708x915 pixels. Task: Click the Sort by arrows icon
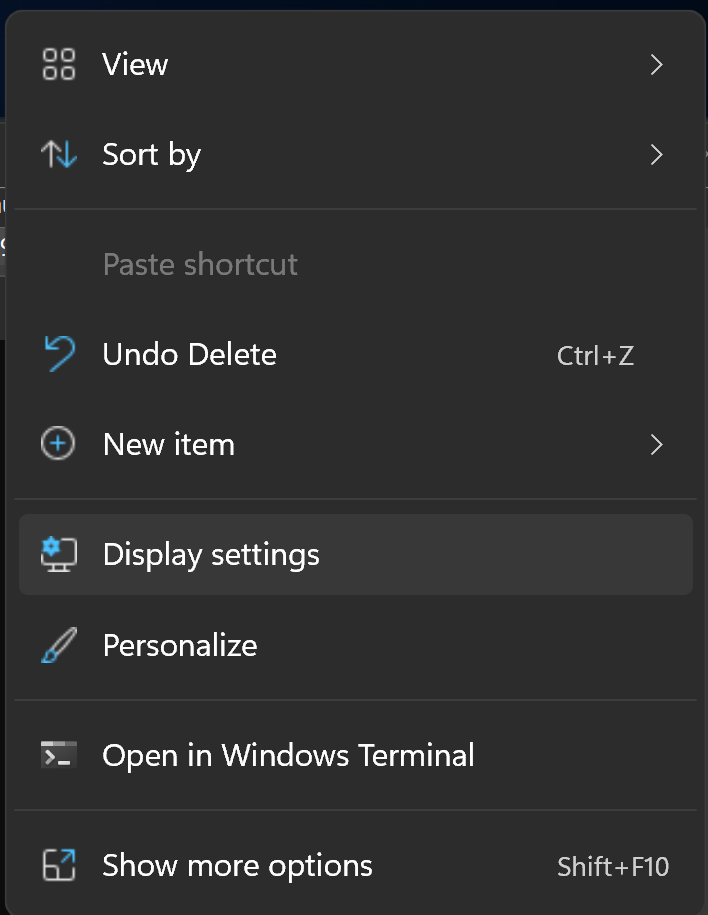pyautogui.click(x=58, y=154)
